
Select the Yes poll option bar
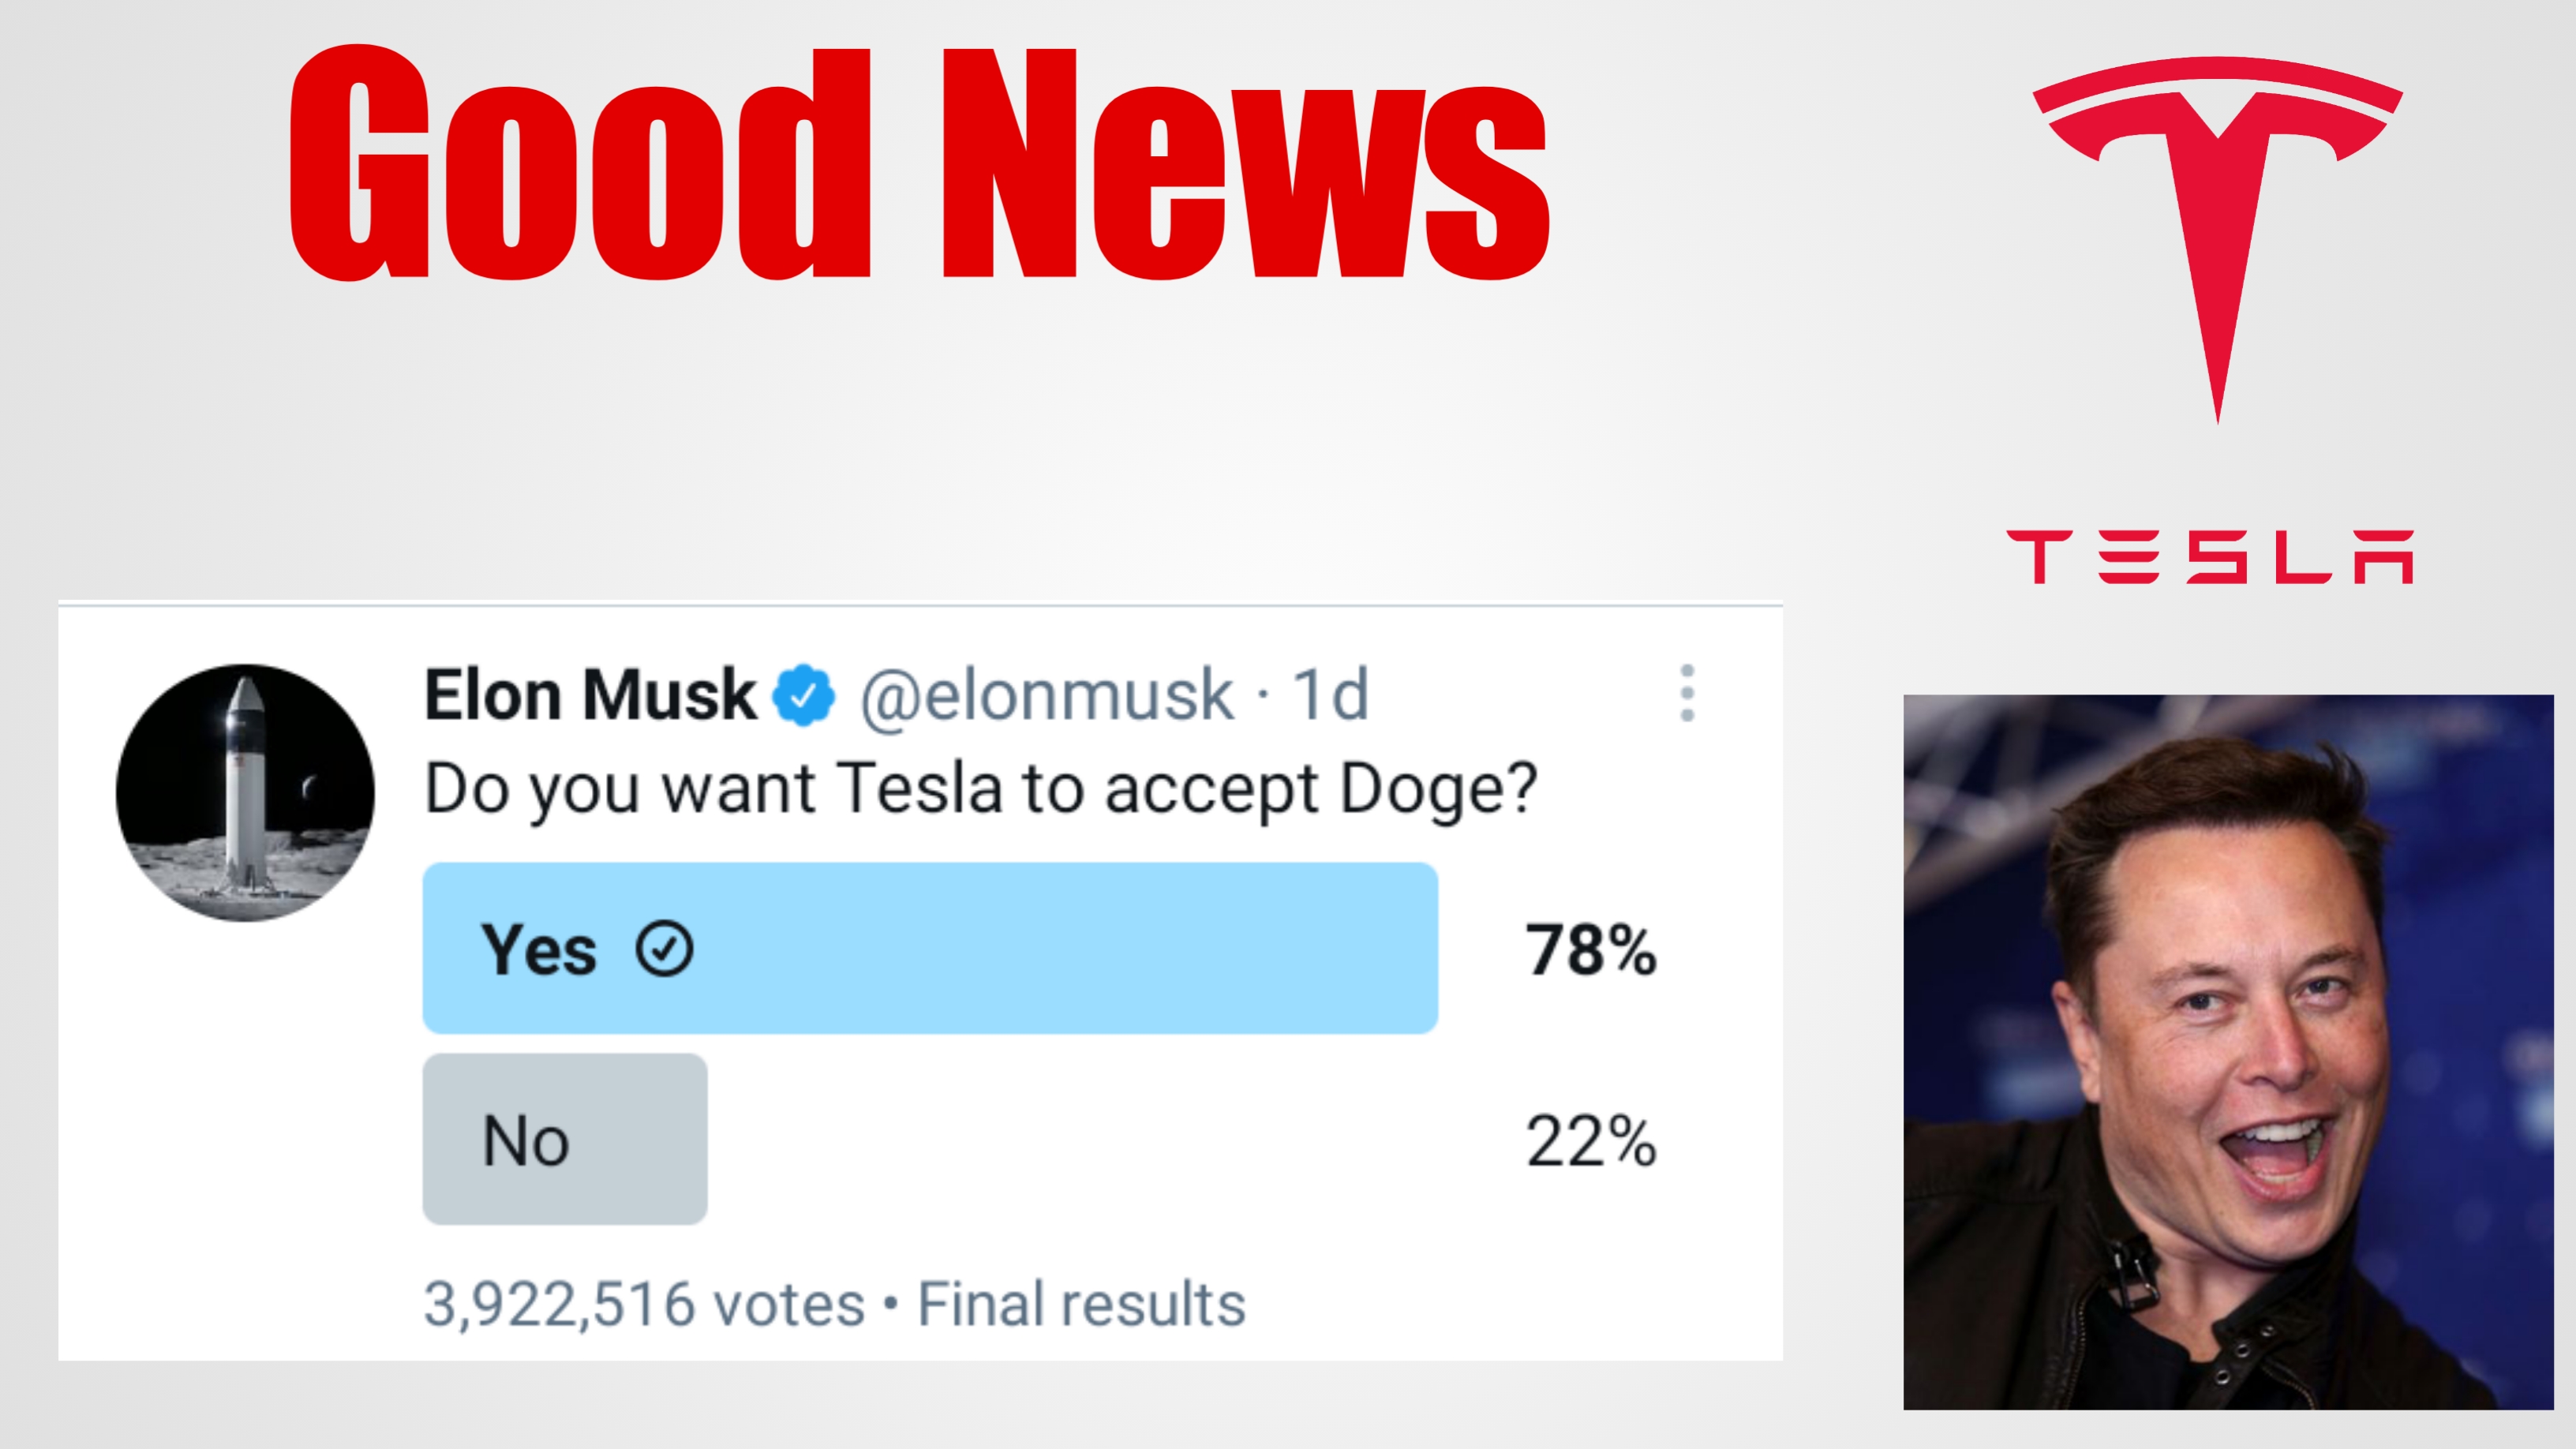pyautogui.click(x=930, y=948)
